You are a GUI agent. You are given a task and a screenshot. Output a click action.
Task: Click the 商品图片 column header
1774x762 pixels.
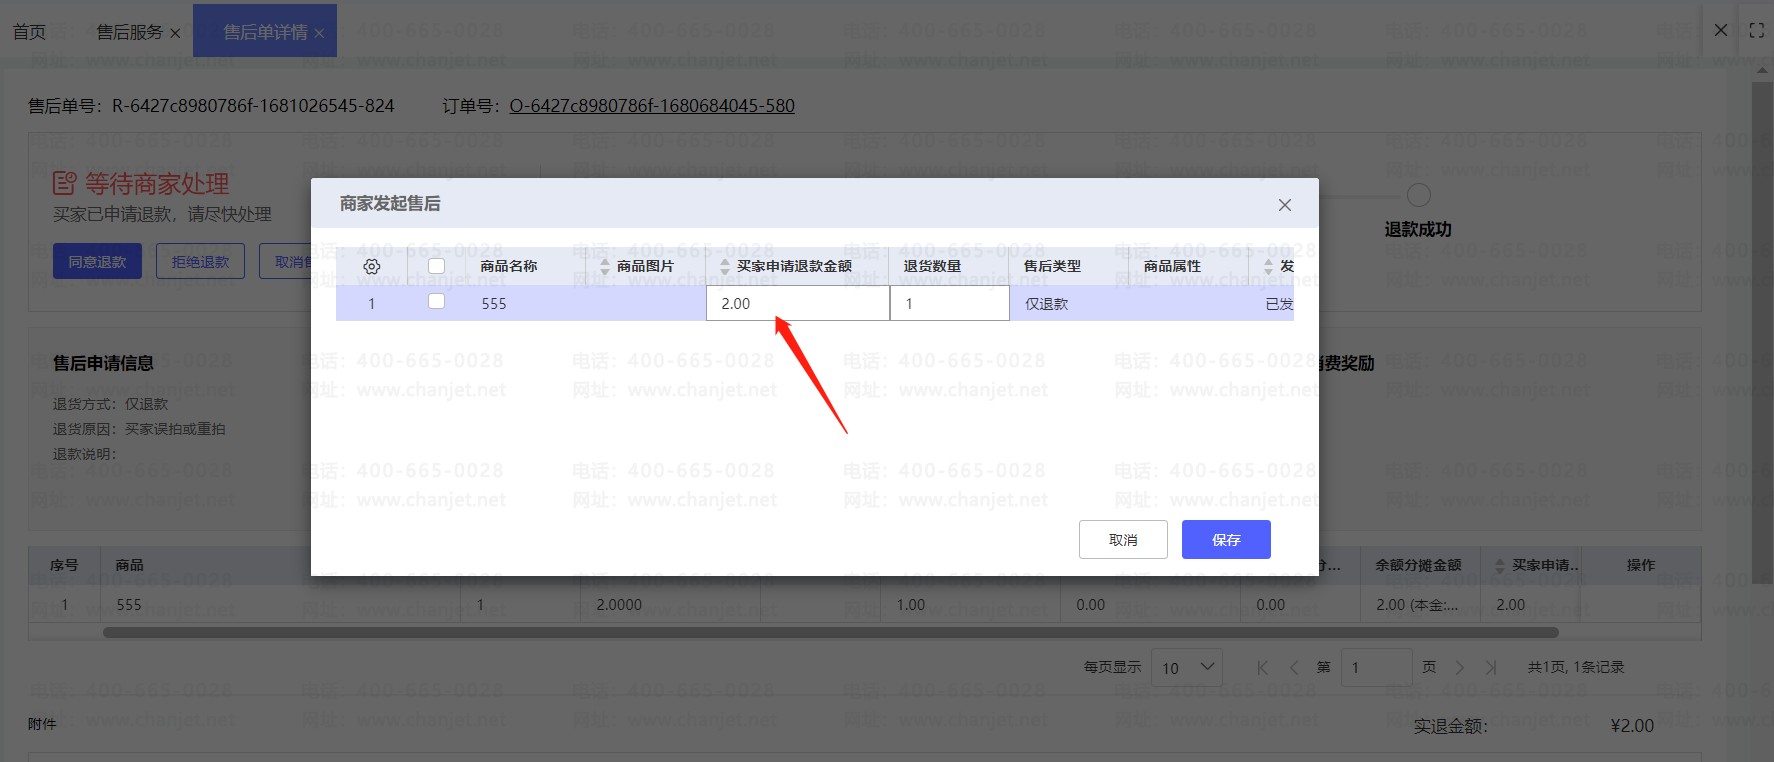pyautogui.click(x=645, y=266)
